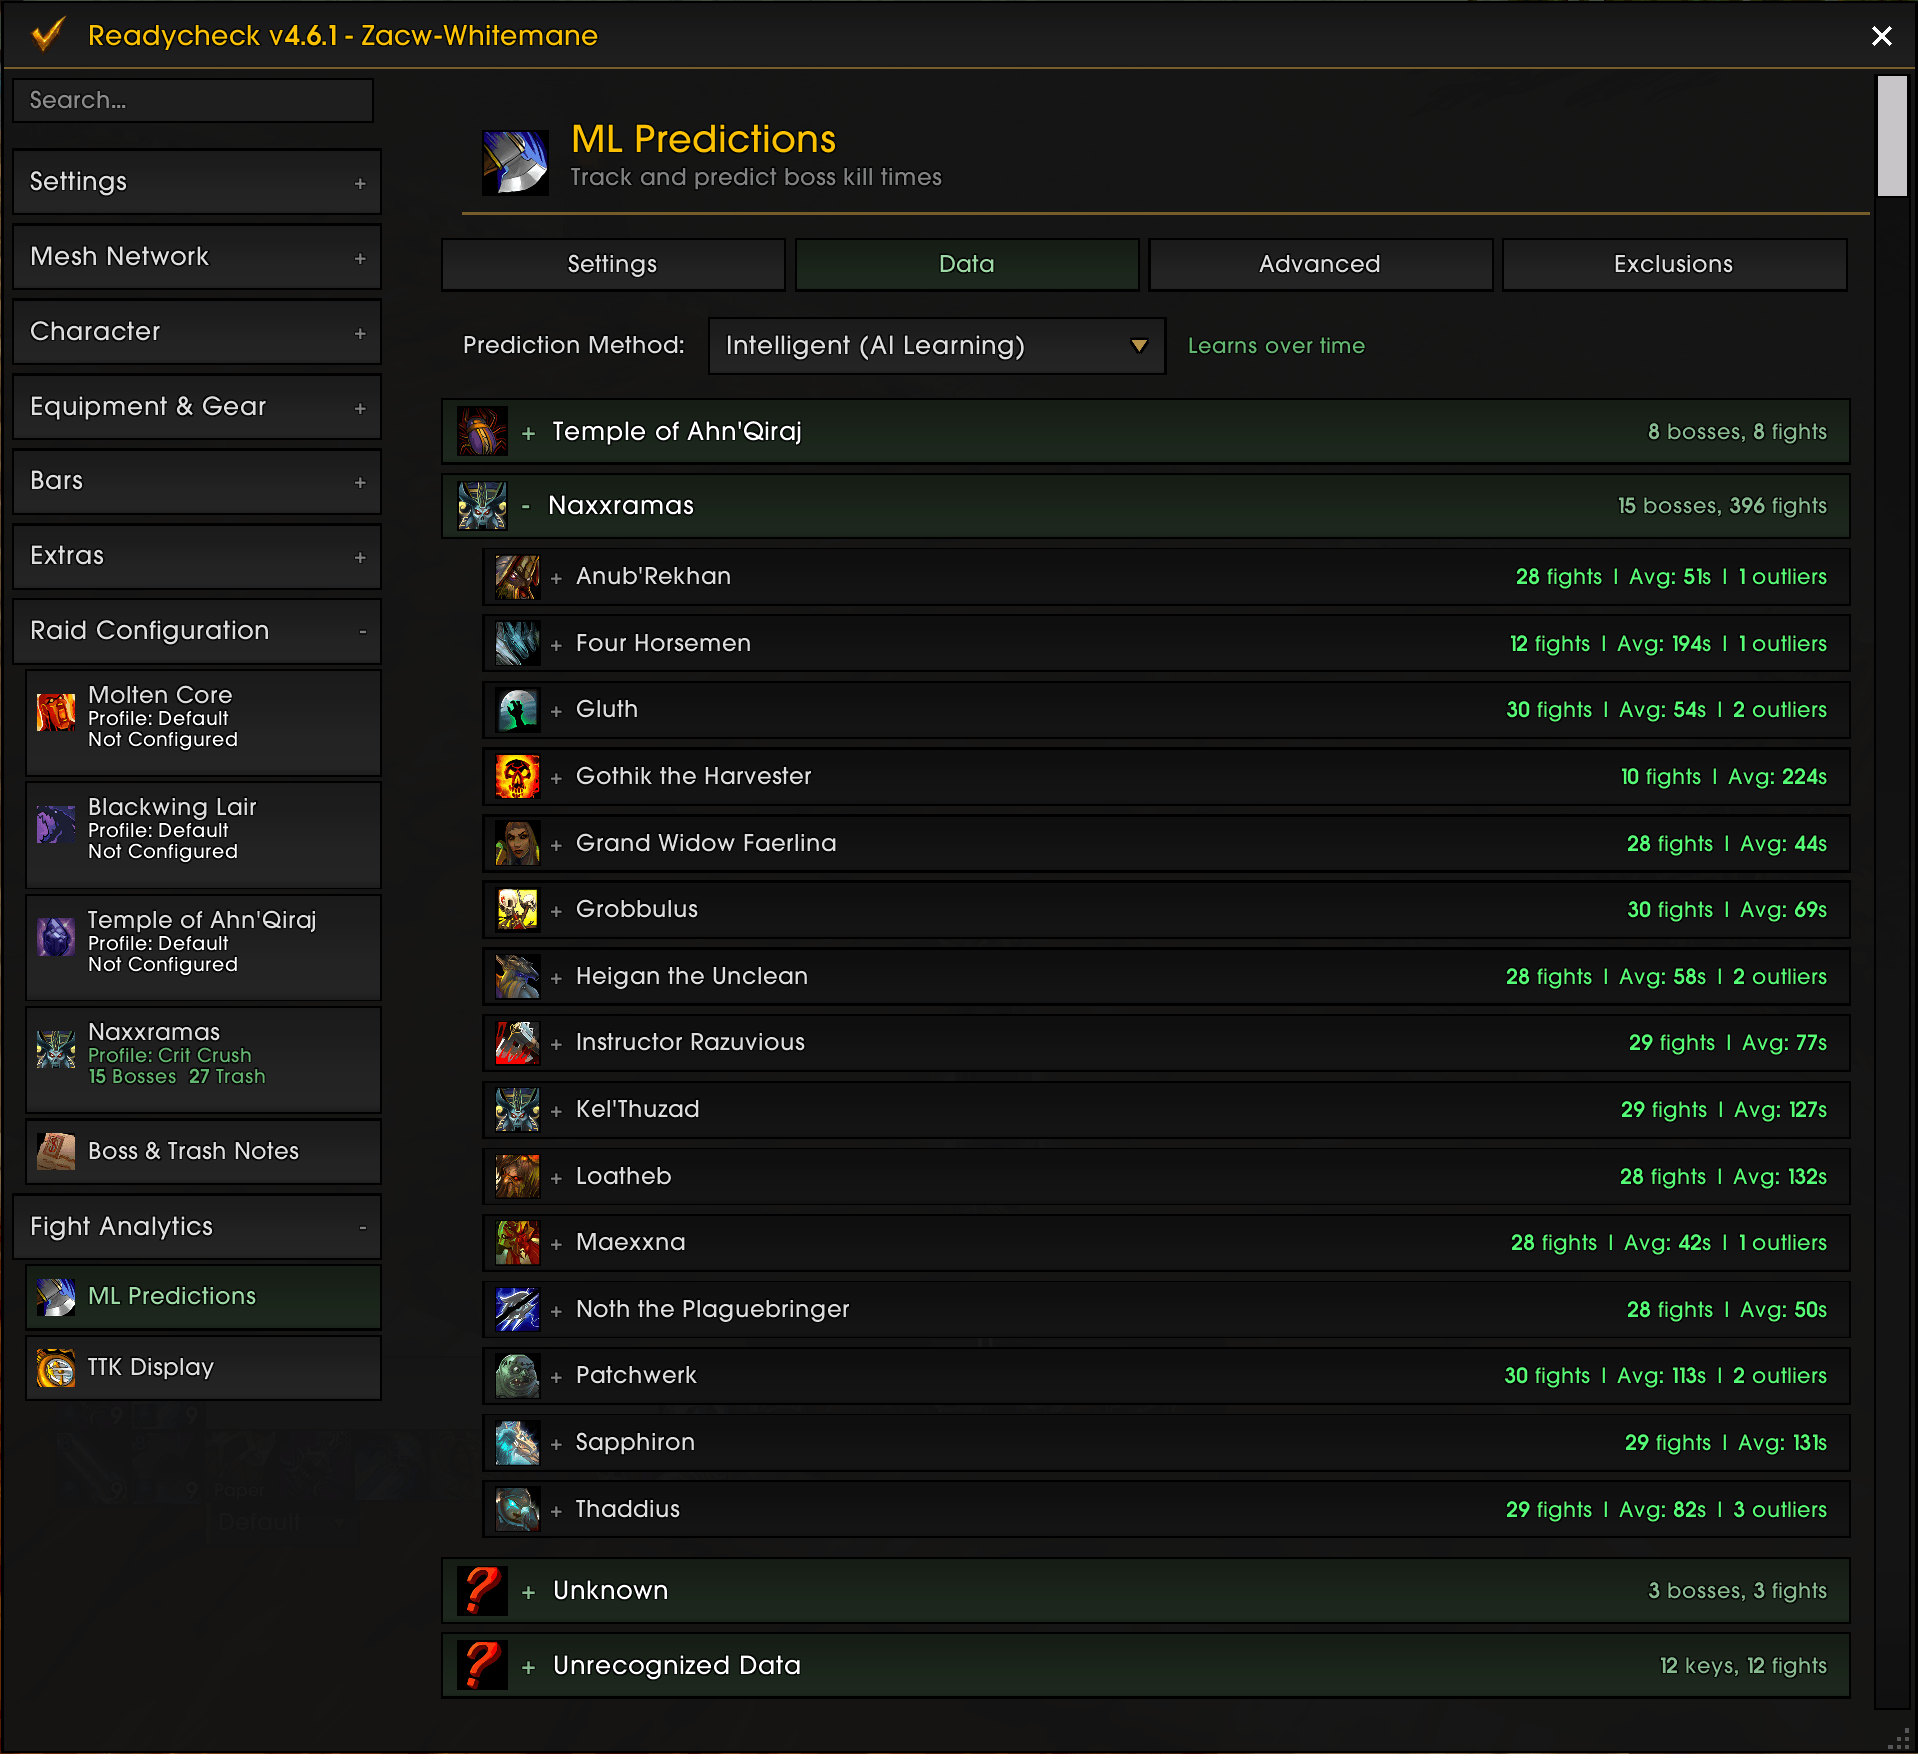Expand the Character sidebar section

coord(197,332)
